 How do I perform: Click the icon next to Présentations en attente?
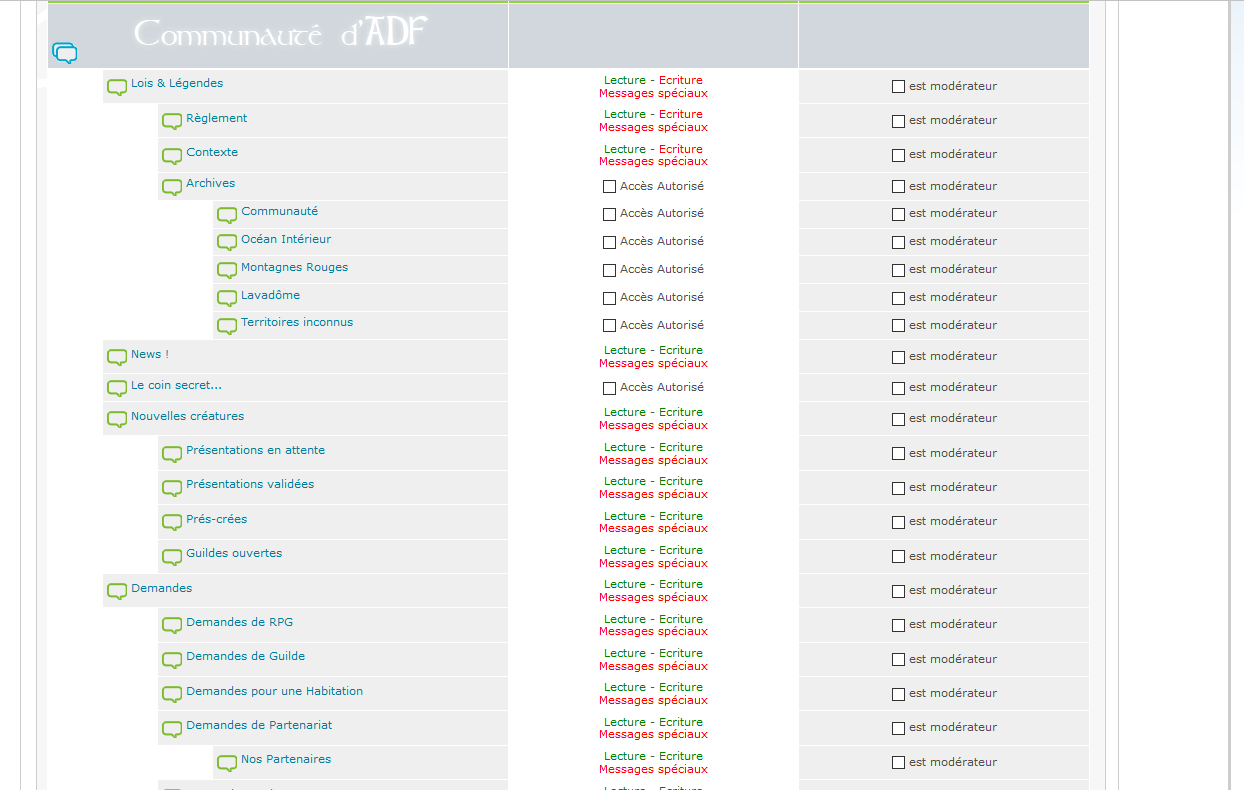click(x=172, y=455)
